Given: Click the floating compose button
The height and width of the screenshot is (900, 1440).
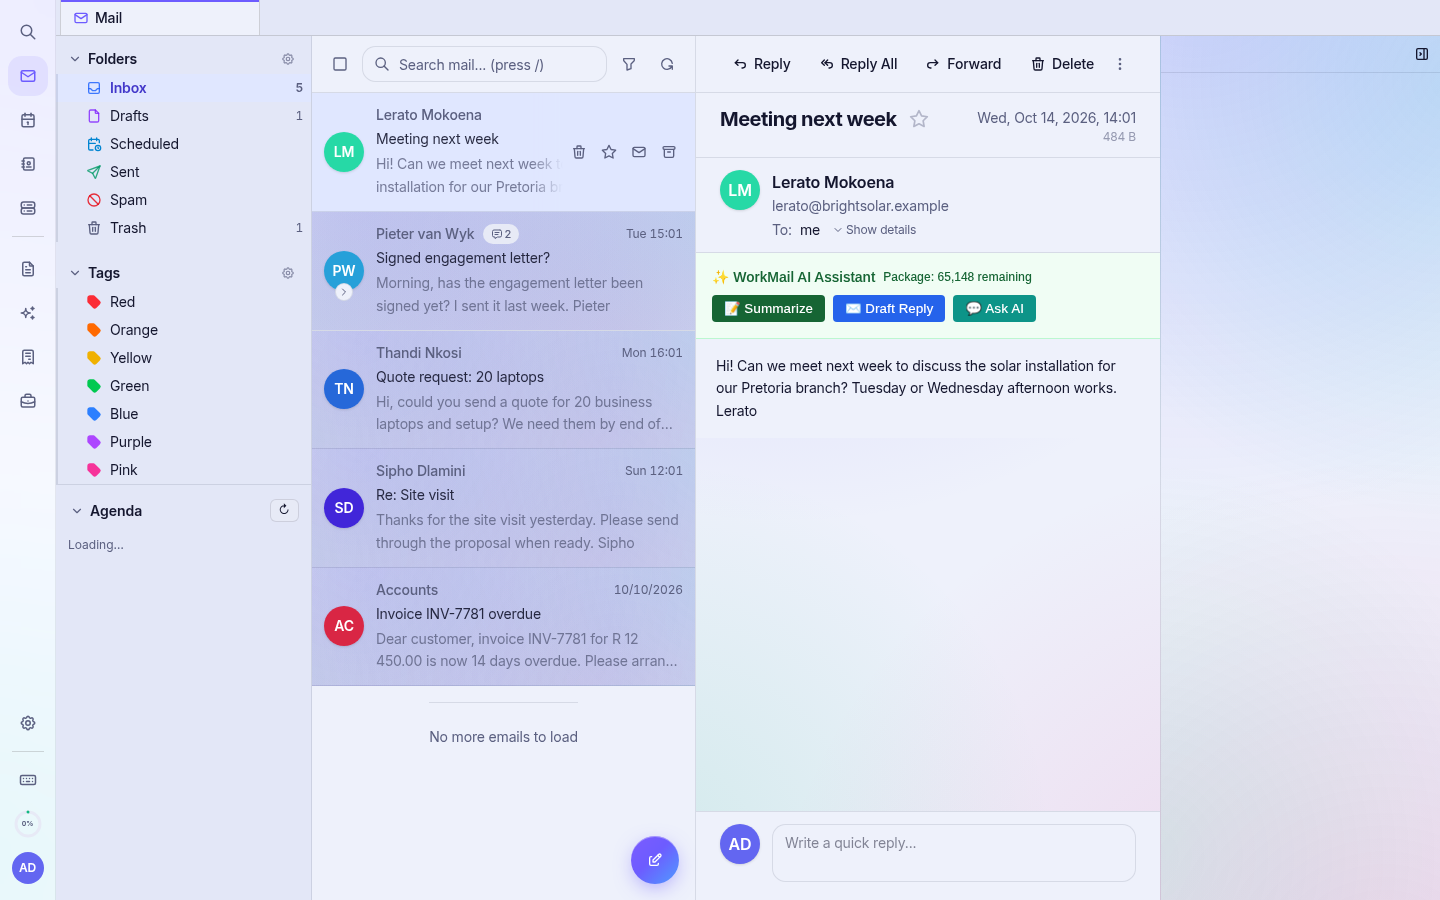Looking at the screenshot, I should click(x=655, y=860).
